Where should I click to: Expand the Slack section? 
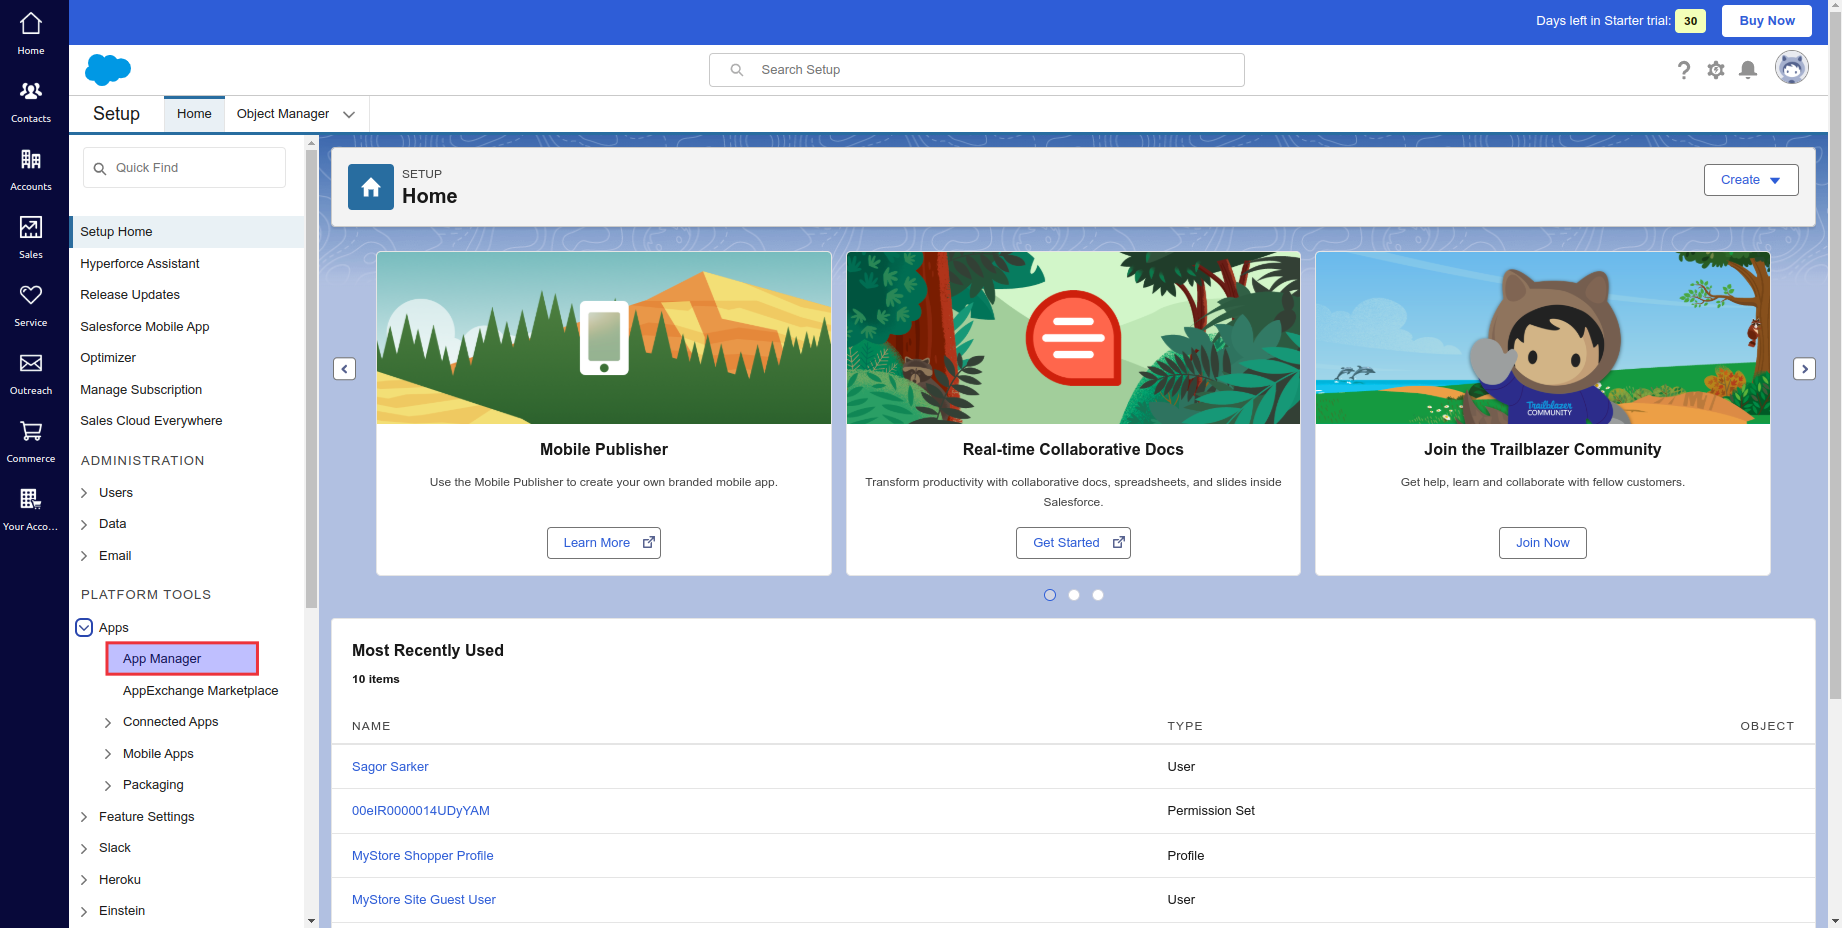tap(84, 848)
